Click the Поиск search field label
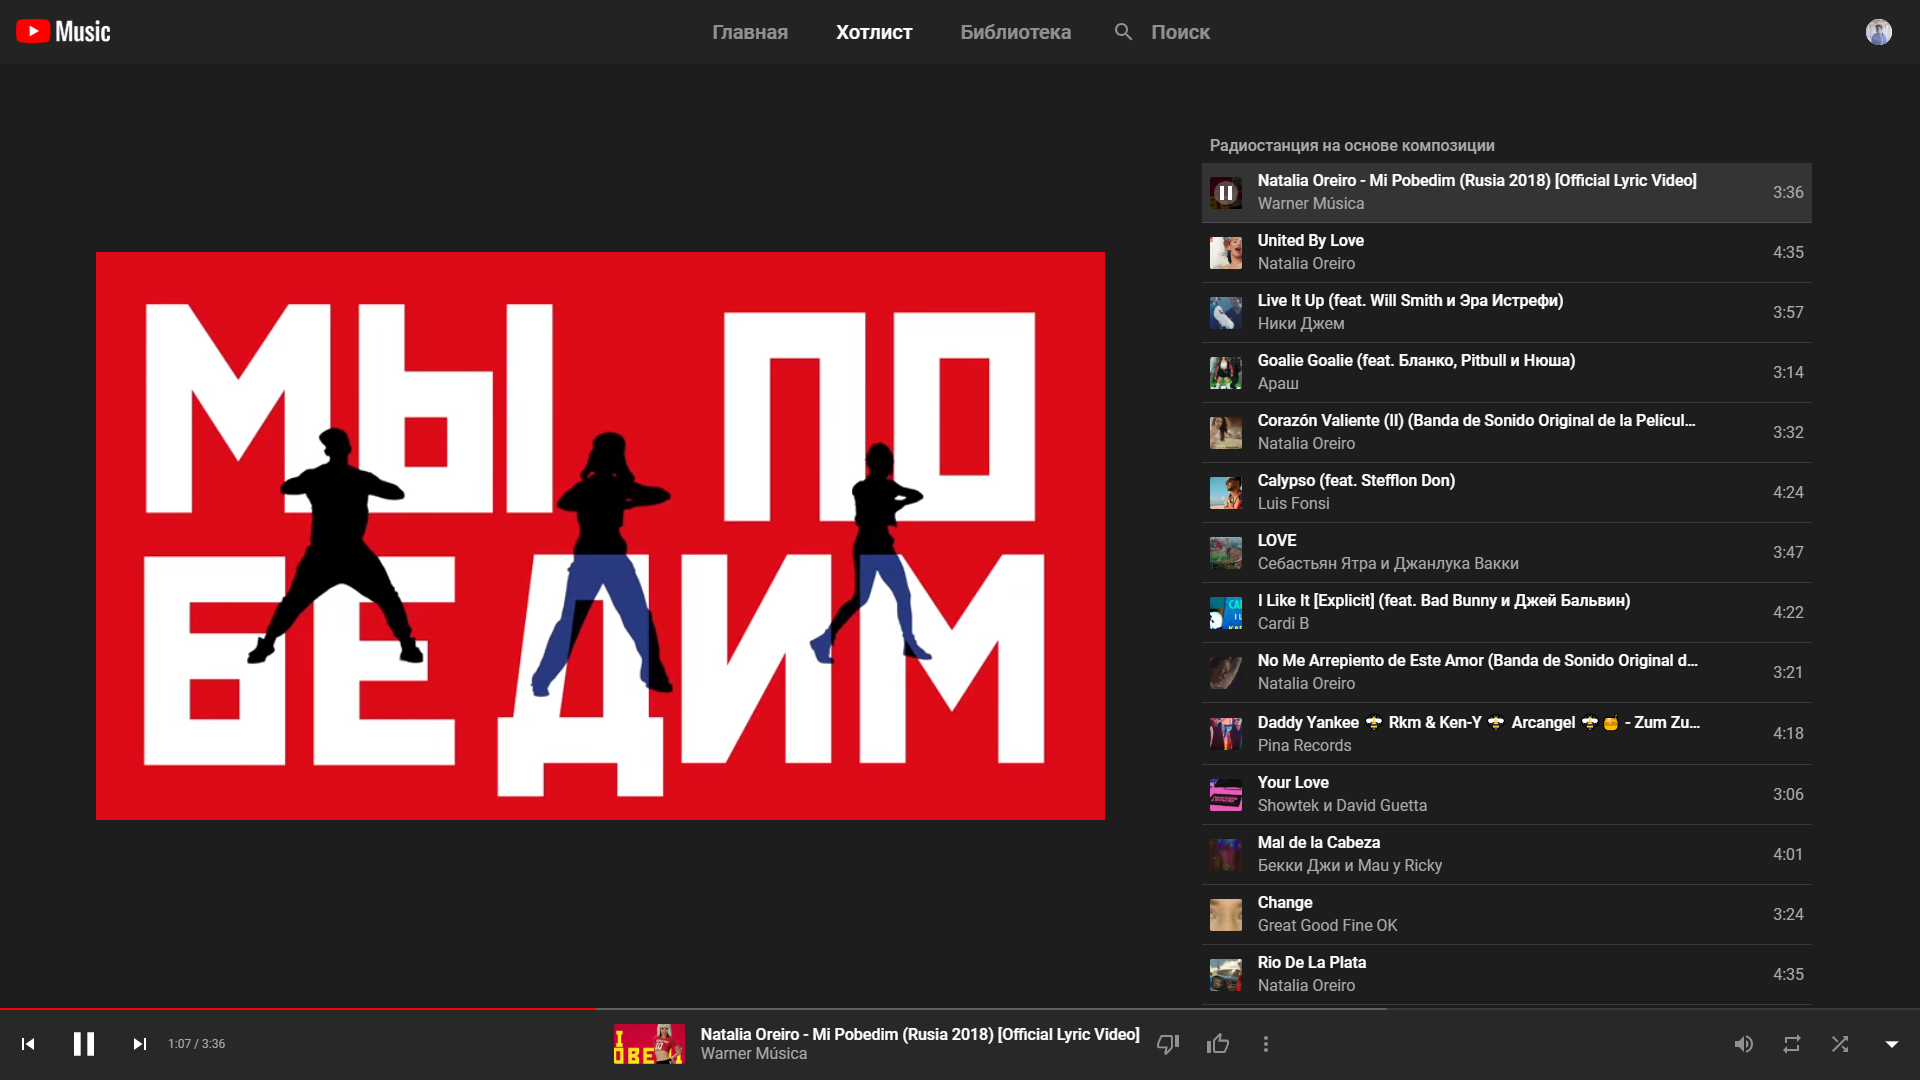1920x1080 pixels. pyautogui.click(x=1180, y=32)
